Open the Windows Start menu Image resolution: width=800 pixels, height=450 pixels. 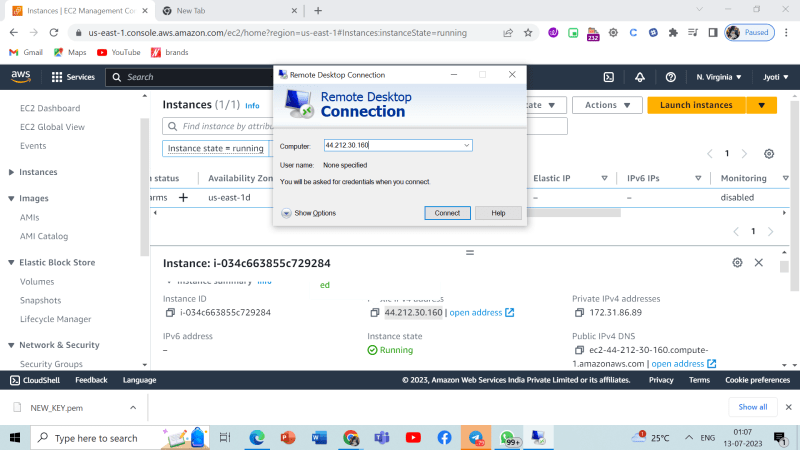(x=15, y=438)
